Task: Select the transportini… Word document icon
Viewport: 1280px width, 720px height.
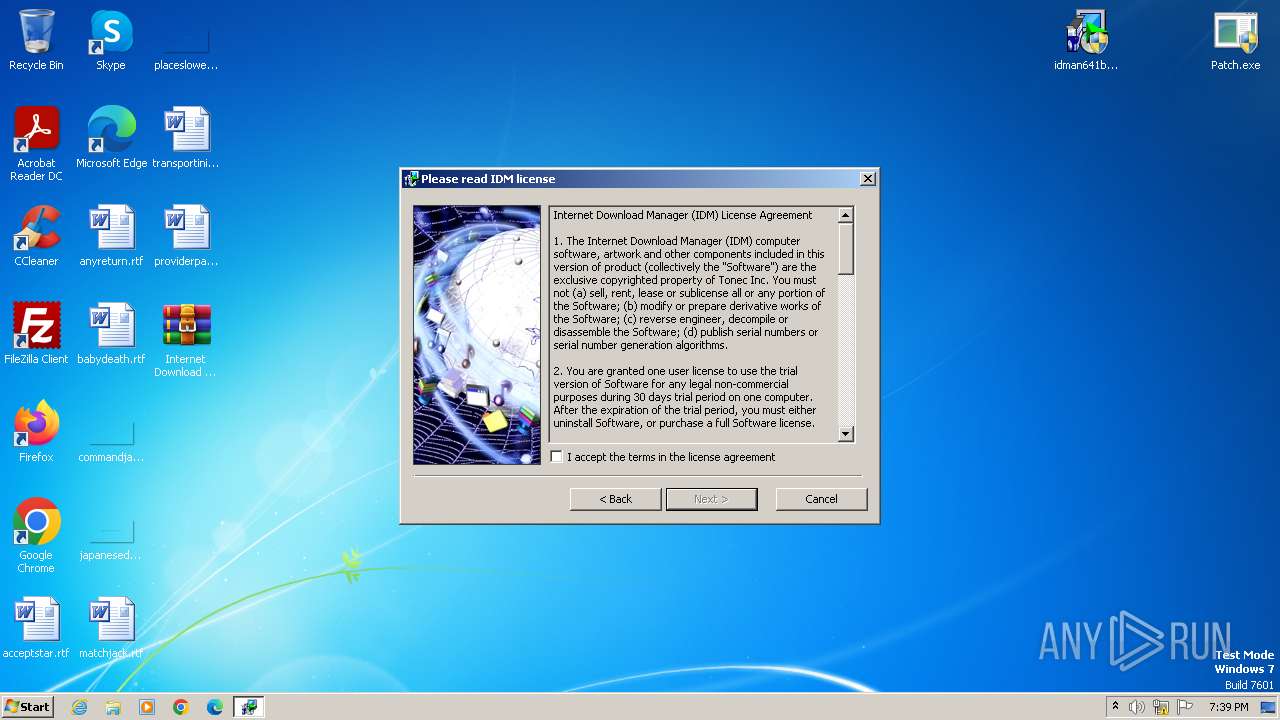Action: tap(186, 138)
